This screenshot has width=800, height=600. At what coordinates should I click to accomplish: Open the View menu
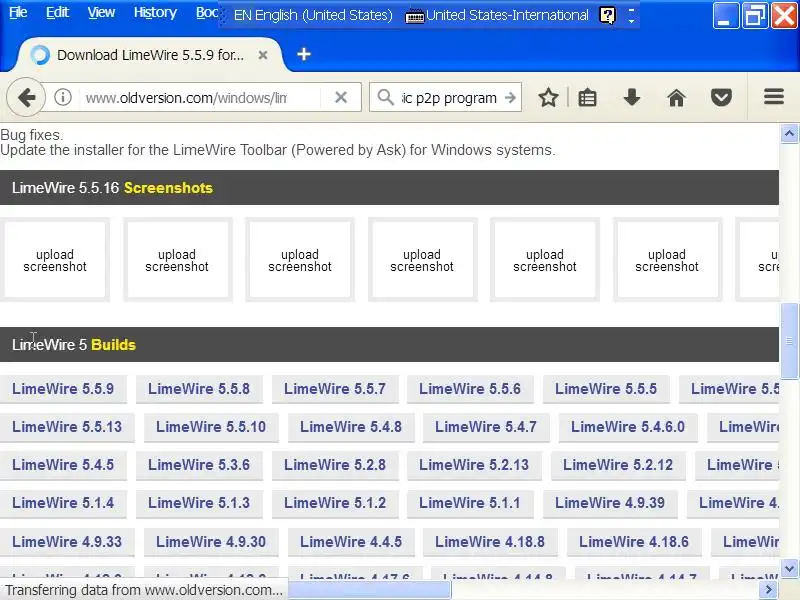click(101, 12)
